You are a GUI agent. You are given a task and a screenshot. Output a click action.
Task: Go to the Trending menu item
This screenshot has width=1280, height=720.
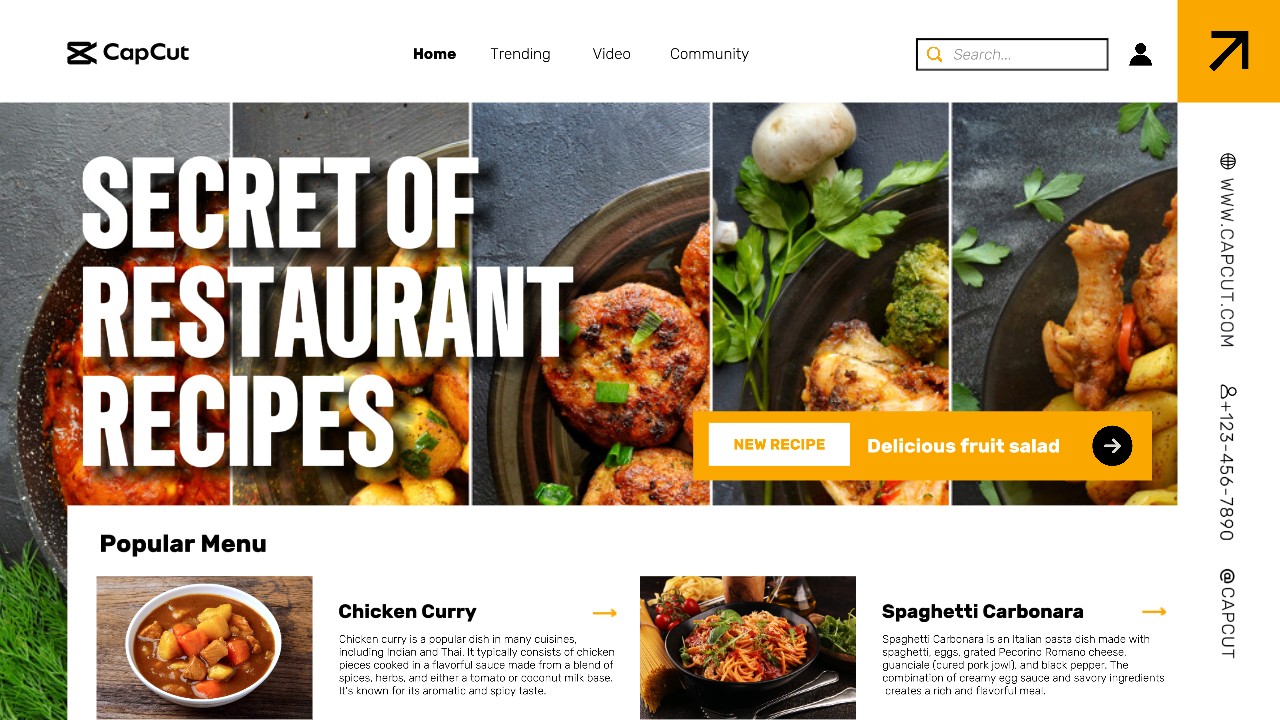pyautogui.click(x=520, y=54)
